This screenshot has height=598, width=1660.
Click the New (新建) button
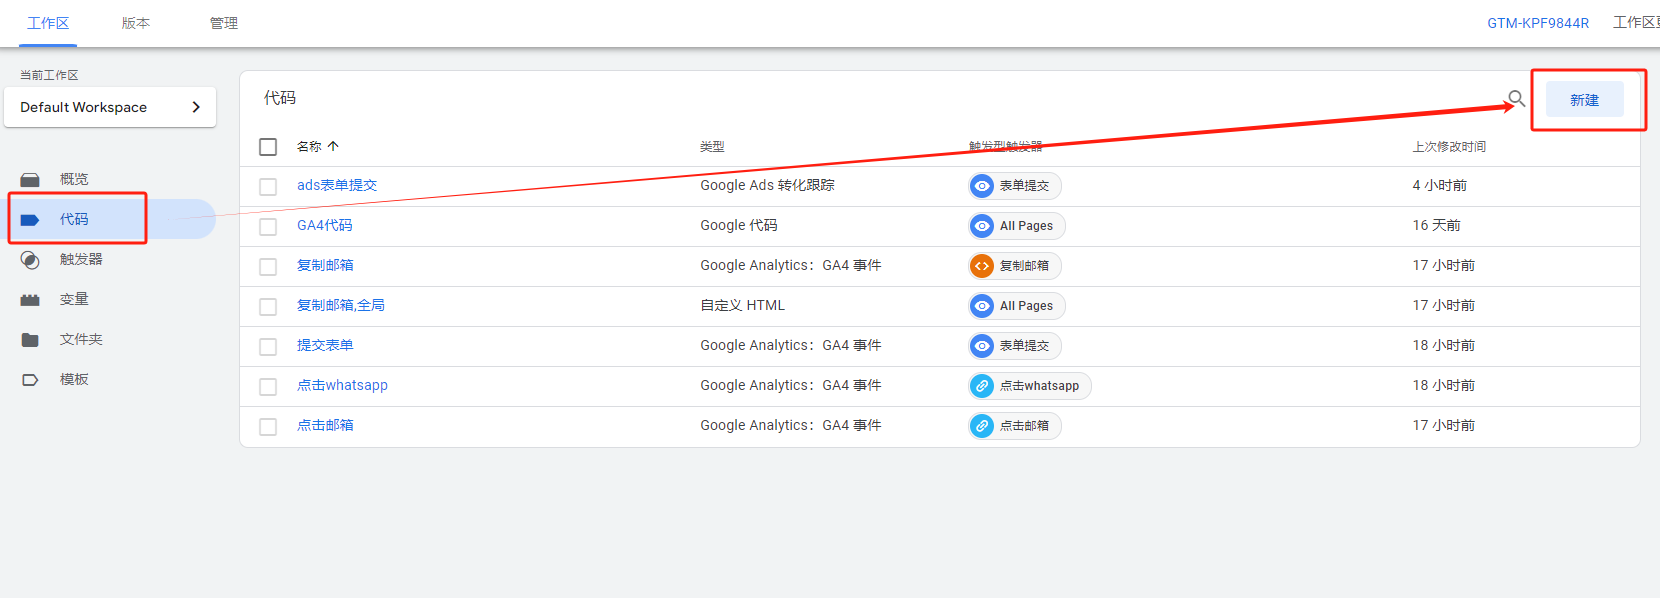1584,100
